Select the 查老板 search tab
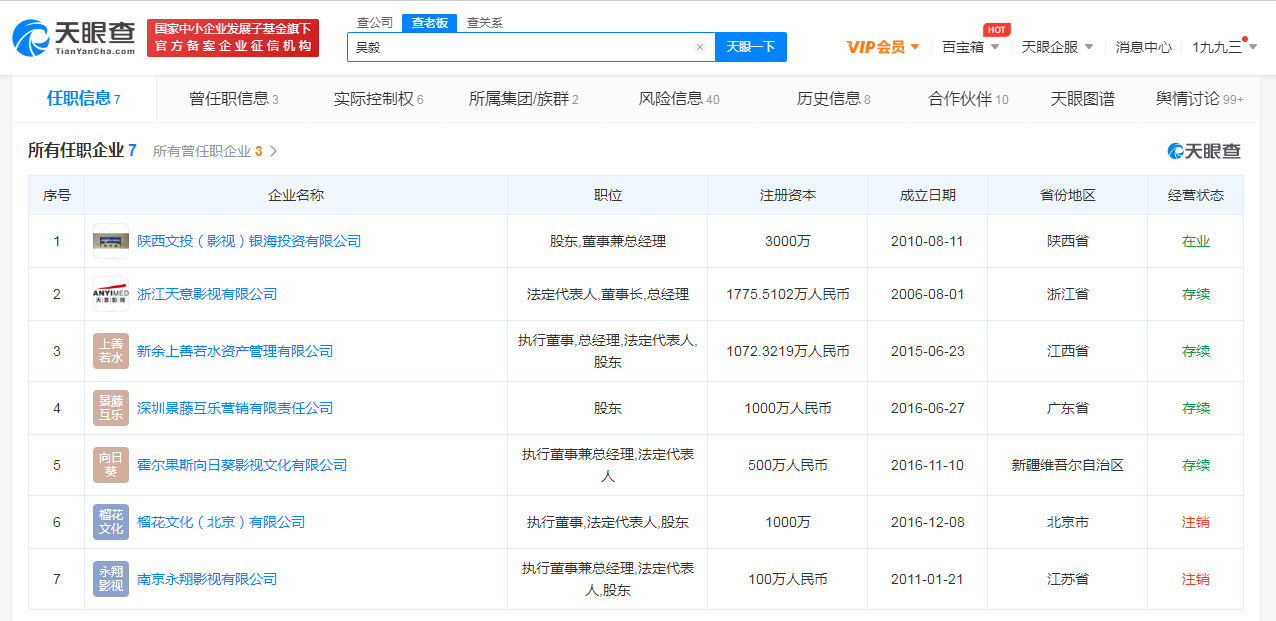 pos(430,22)
